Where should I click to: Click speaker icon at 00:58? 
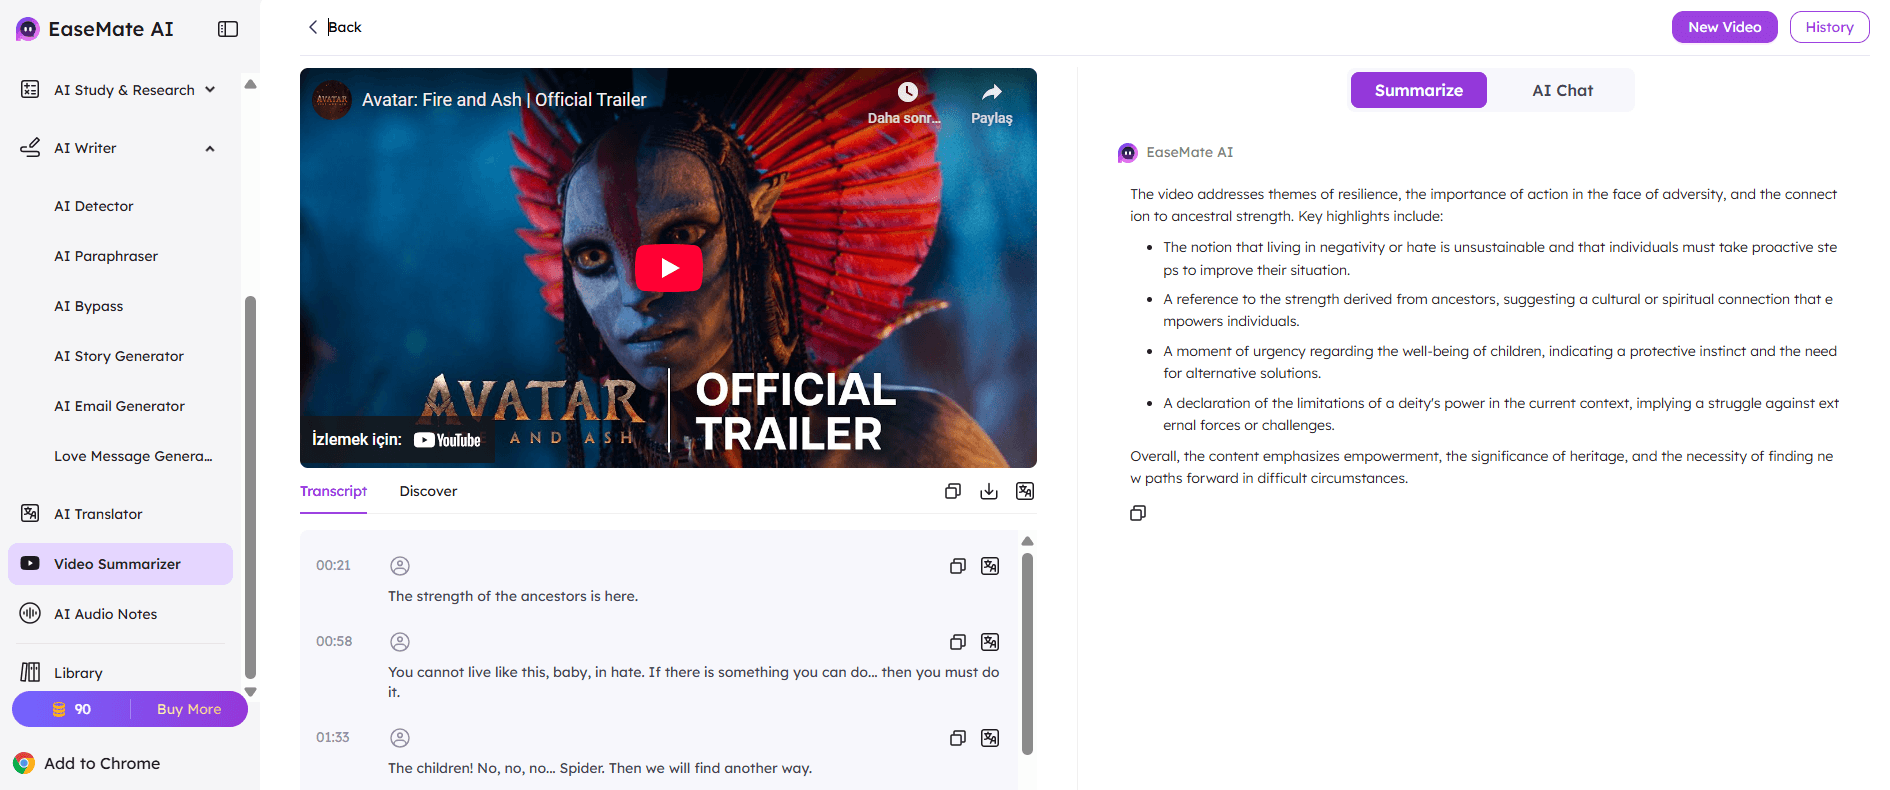(x=400, y=642)
